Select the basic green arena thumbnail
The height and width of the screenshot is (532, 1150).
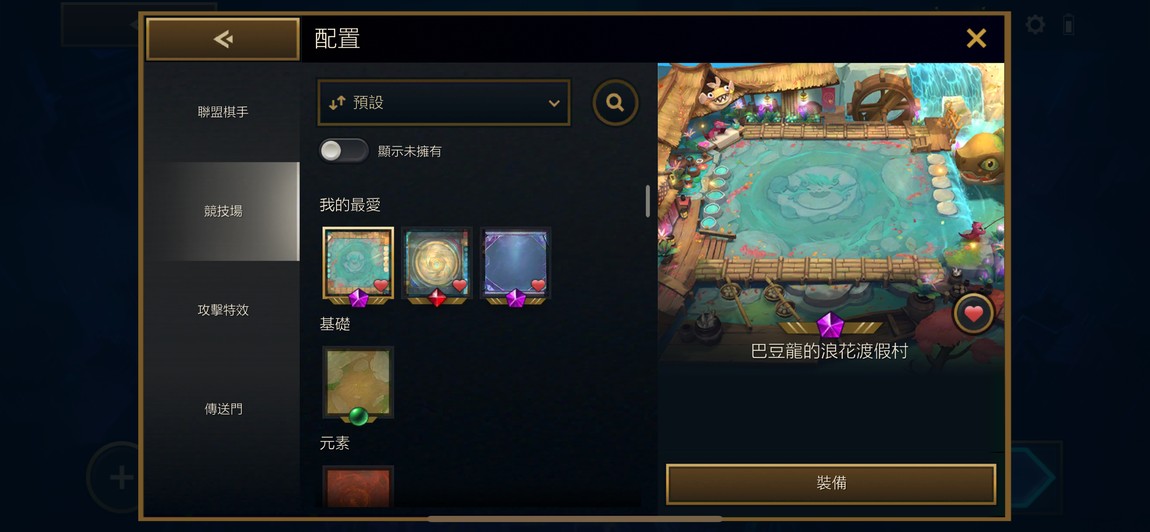coord(358,382)
